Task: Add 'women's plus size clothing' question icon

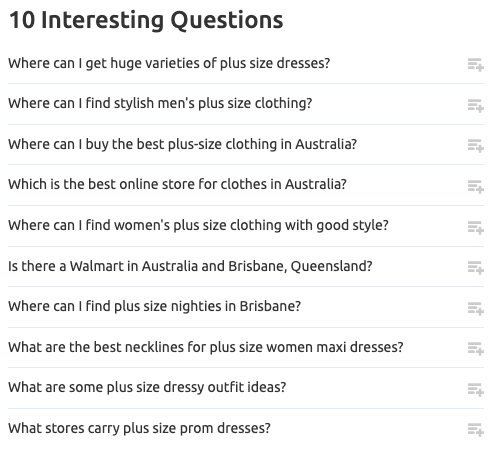Action: click(476, 228)
